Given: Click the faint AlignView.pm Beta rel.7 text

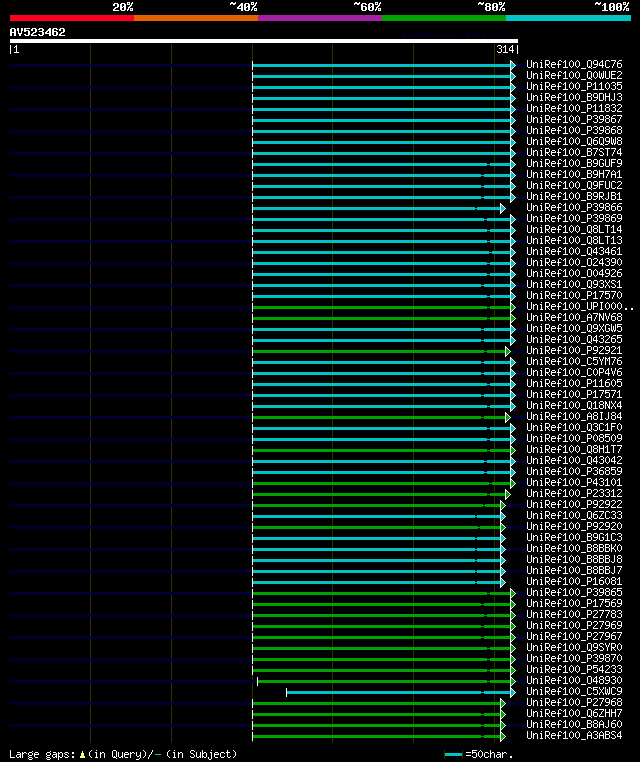Looking at the screenshot, I should [x=459, y=34].
